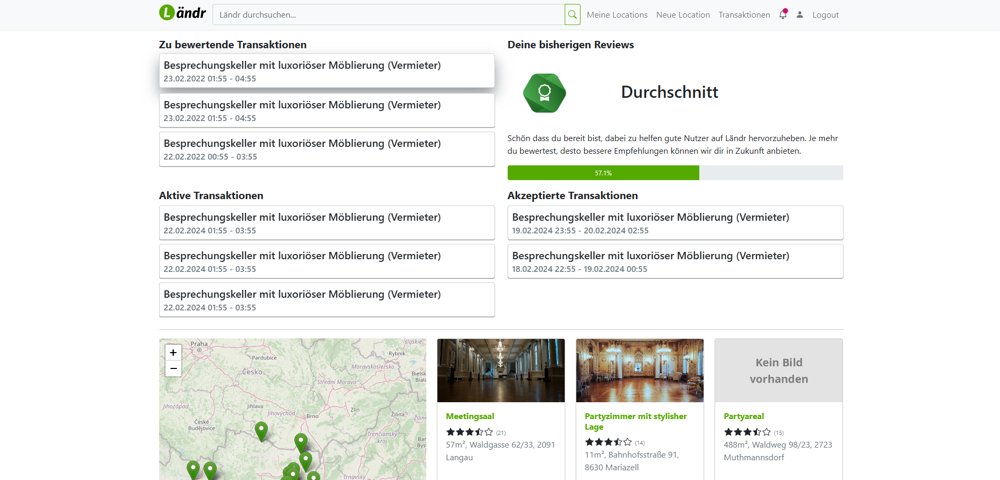
Task: Click the Partyzimmer review count (14)
Action: [640, 442]
